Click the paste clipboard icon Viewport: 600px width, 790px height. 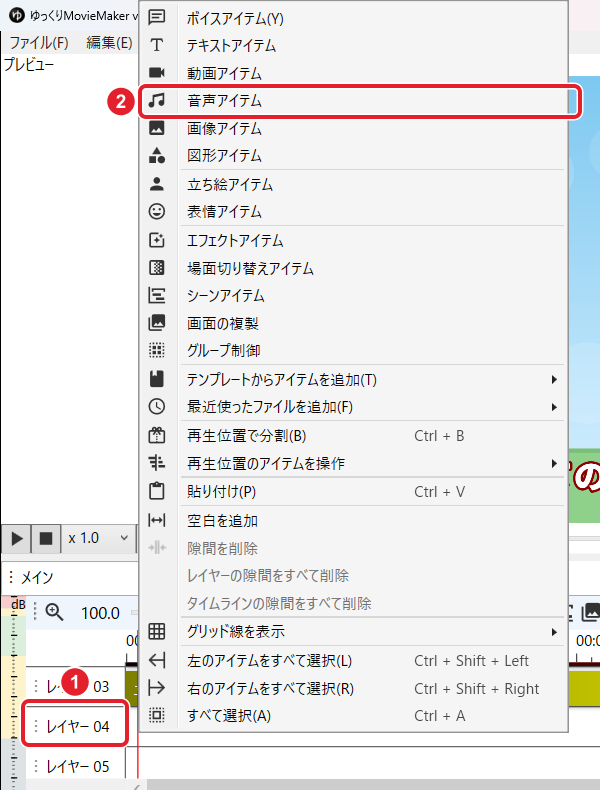tap(157, 491)
